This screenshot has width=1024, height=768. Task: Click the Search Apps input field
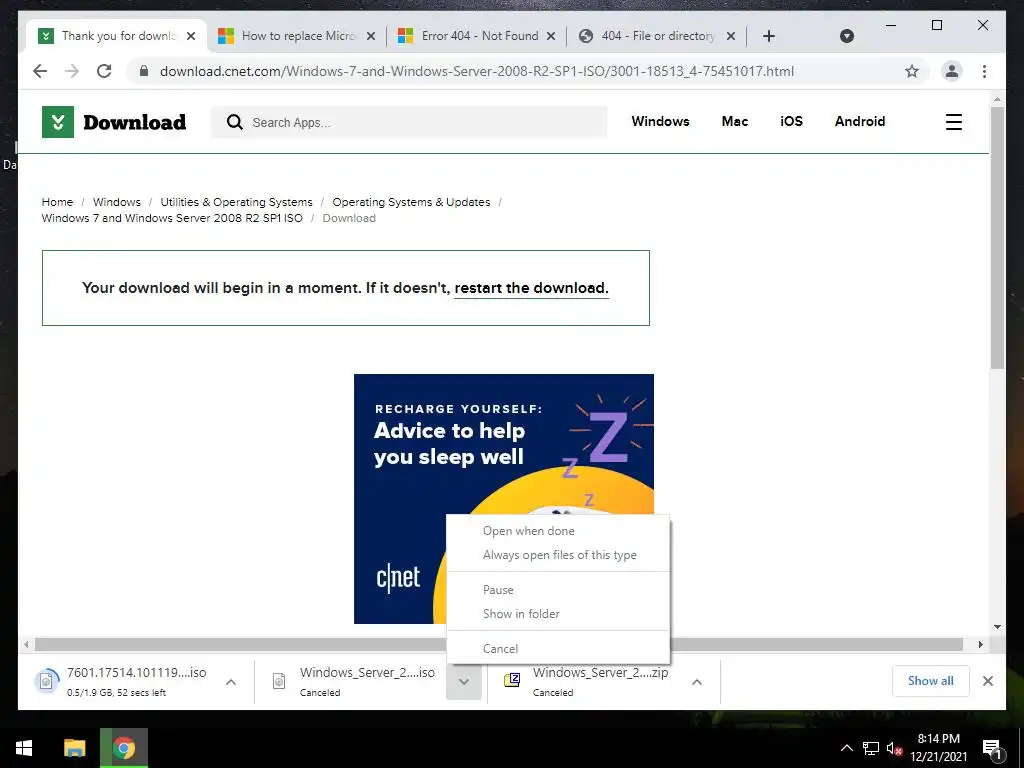409,122
